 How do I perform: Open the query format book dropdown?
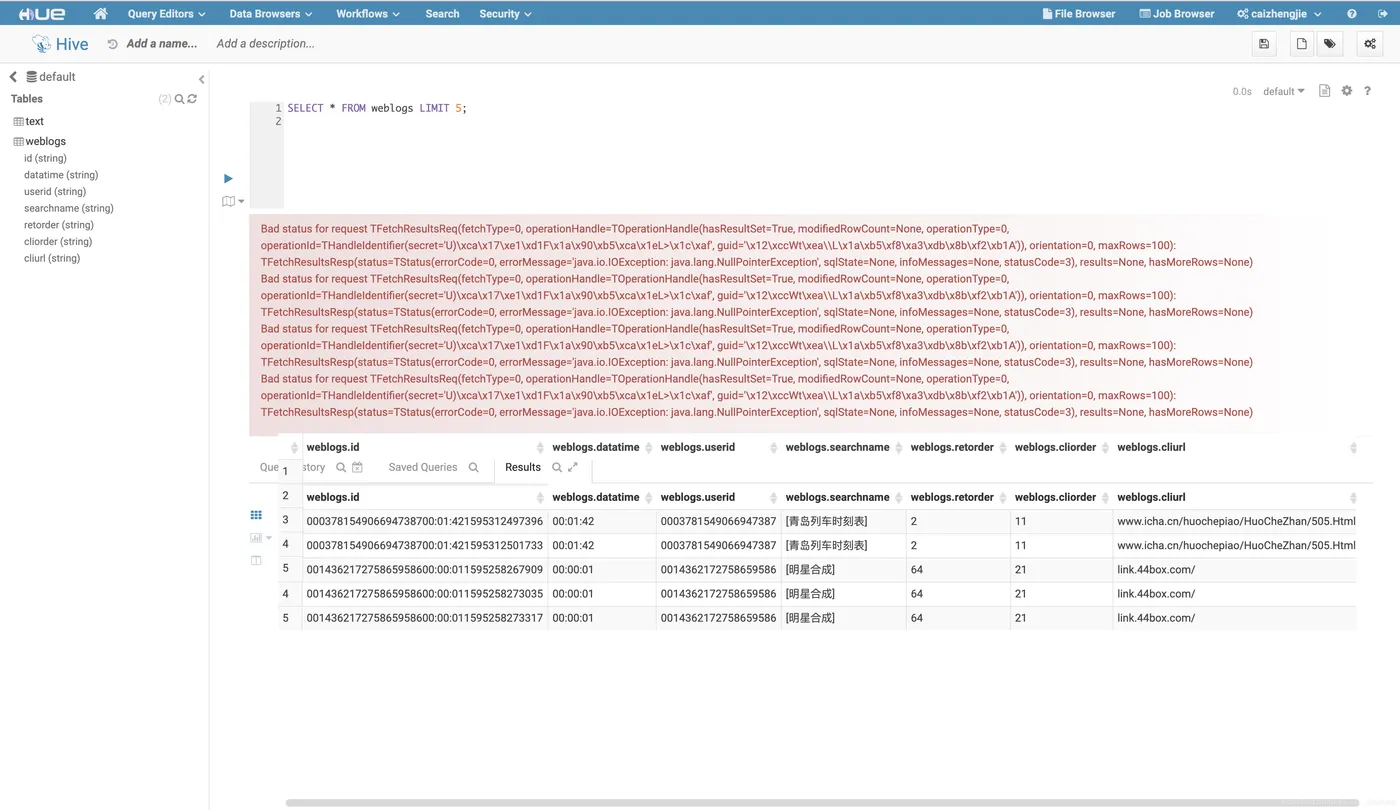[233, 201]
